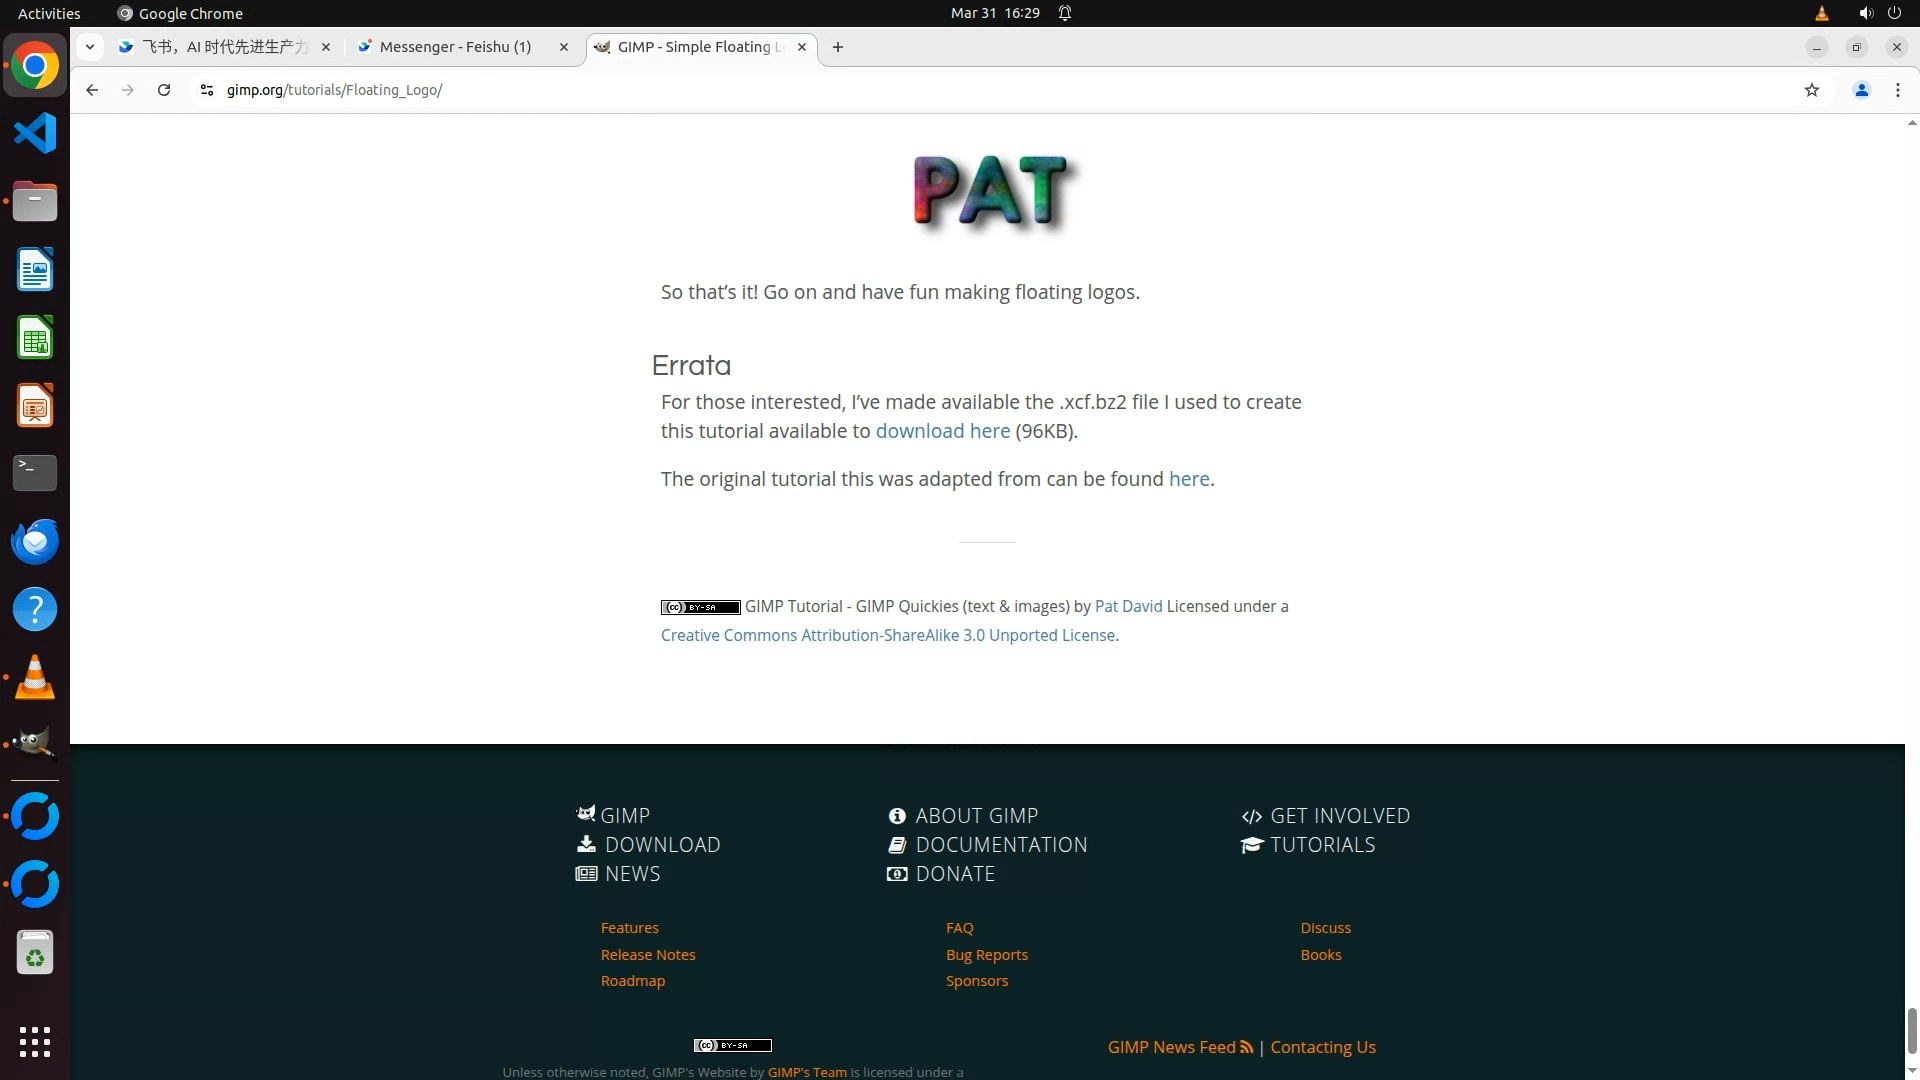
Task: Switch to Messenger - Feishu tab
Action: pyautogui.click(x=455, y=47)
